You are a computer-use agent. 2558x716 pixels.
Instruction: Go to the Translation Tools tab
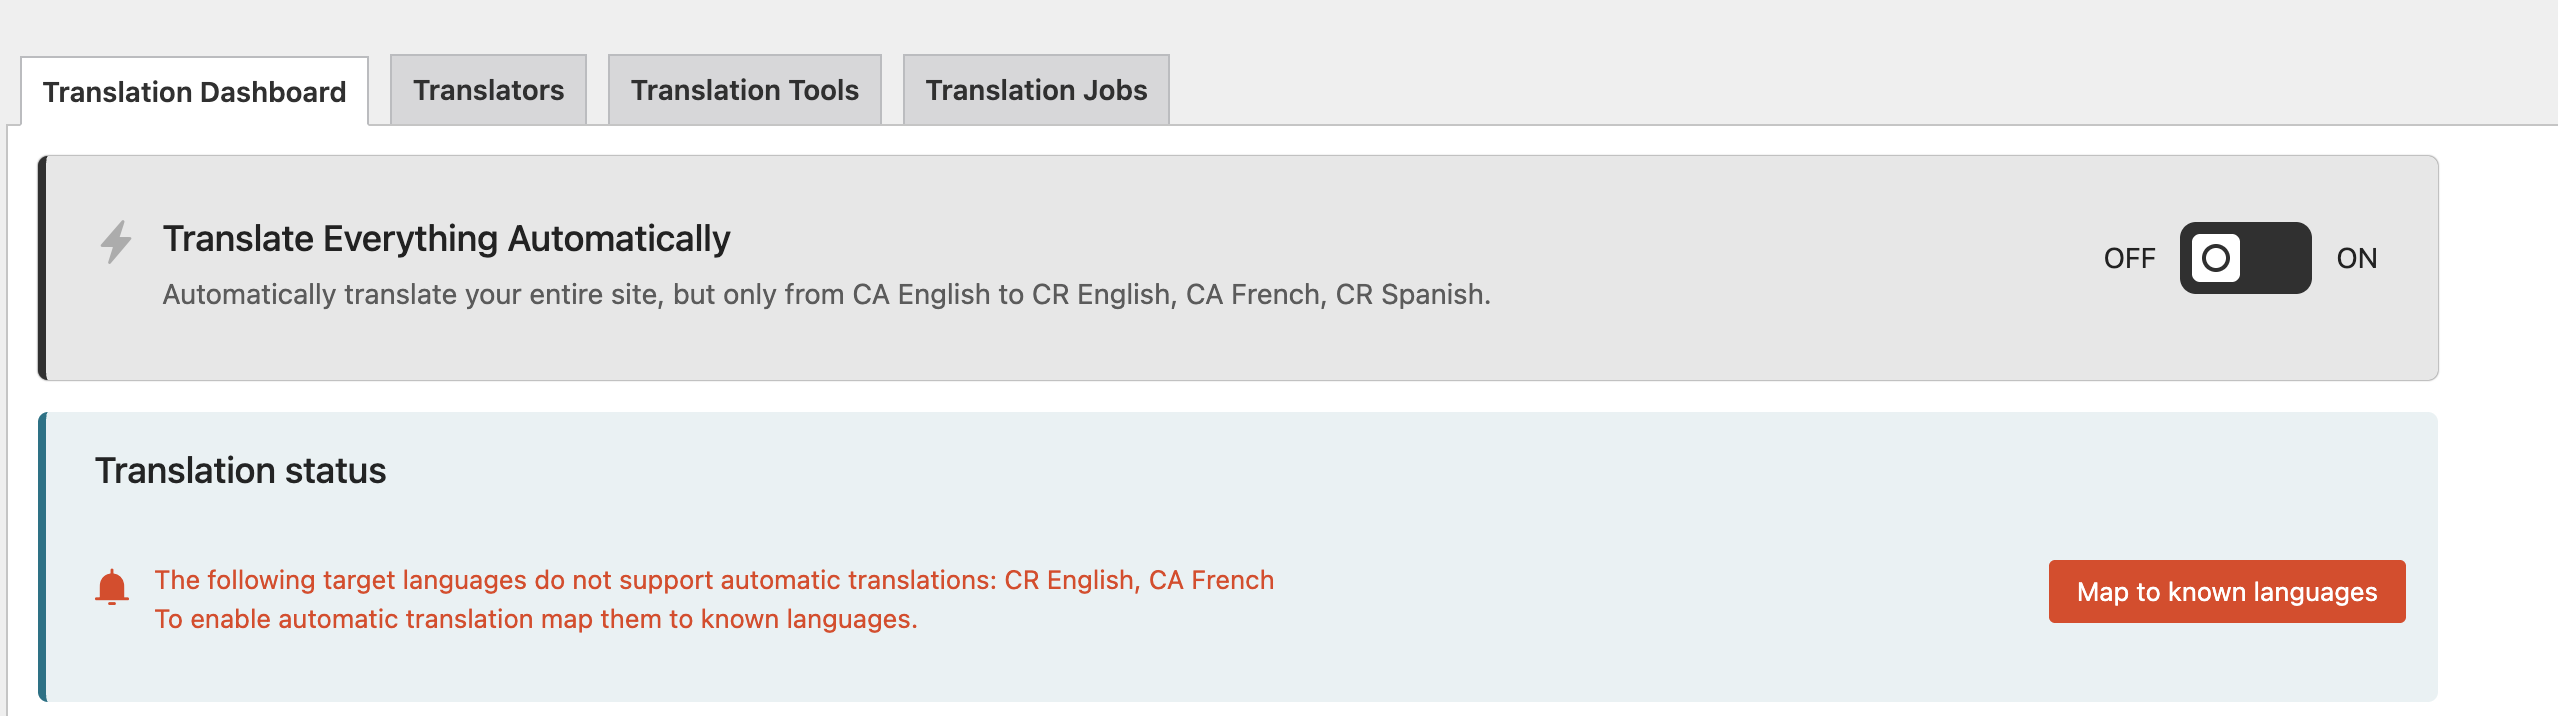pyautogui.click(x=744, y=90)
